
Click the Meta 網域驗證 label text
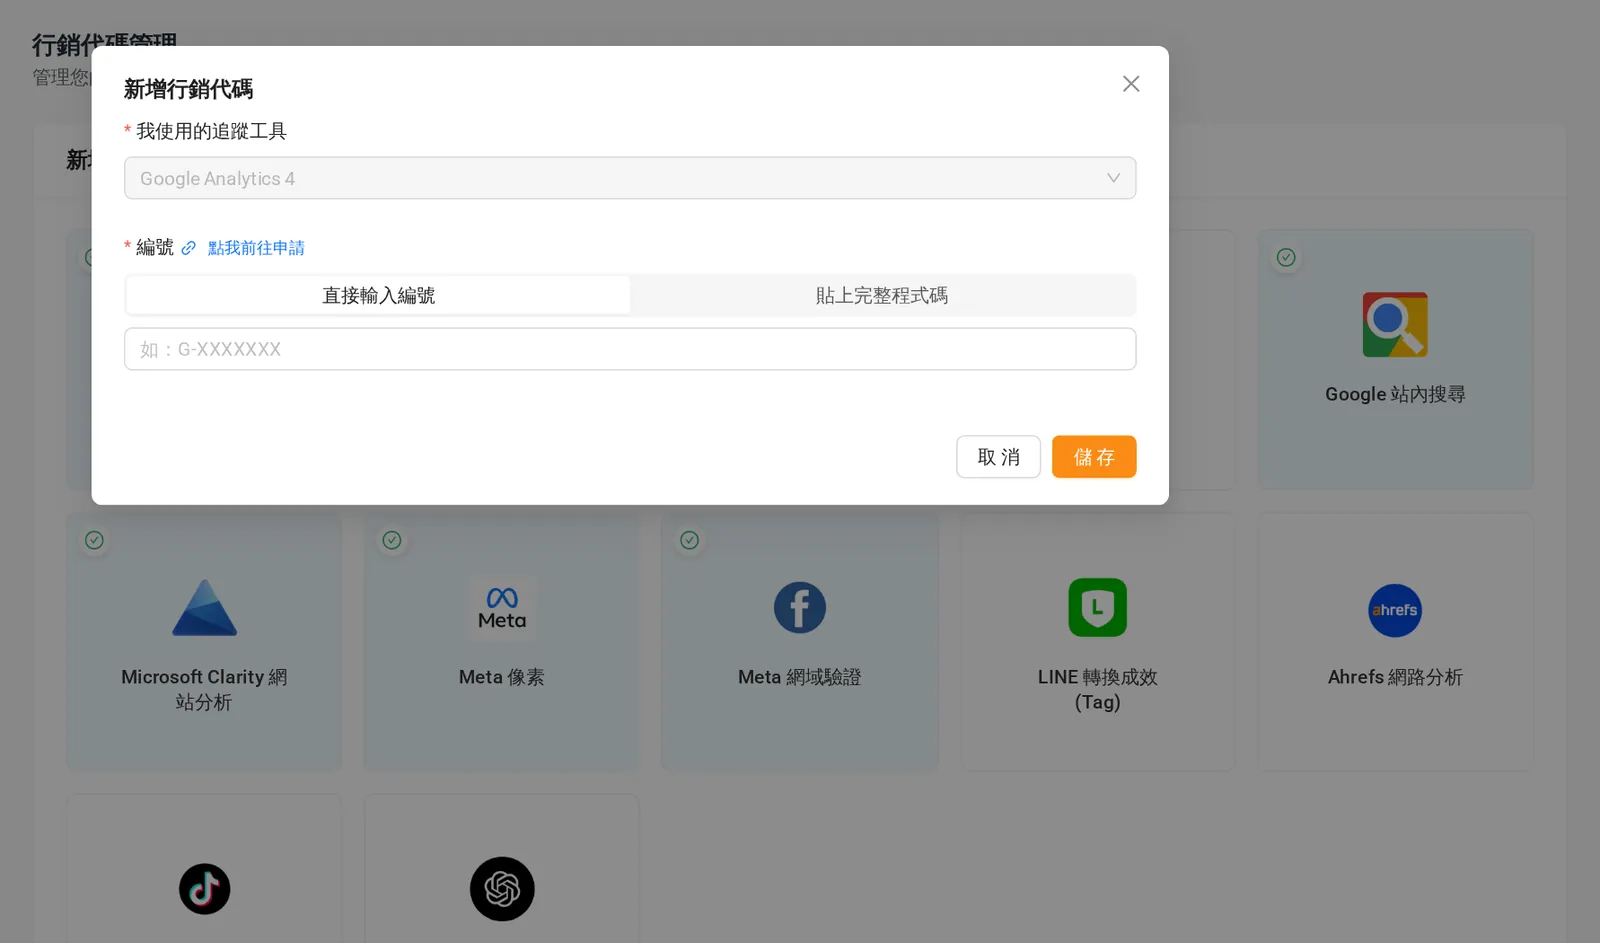point(800,677)
